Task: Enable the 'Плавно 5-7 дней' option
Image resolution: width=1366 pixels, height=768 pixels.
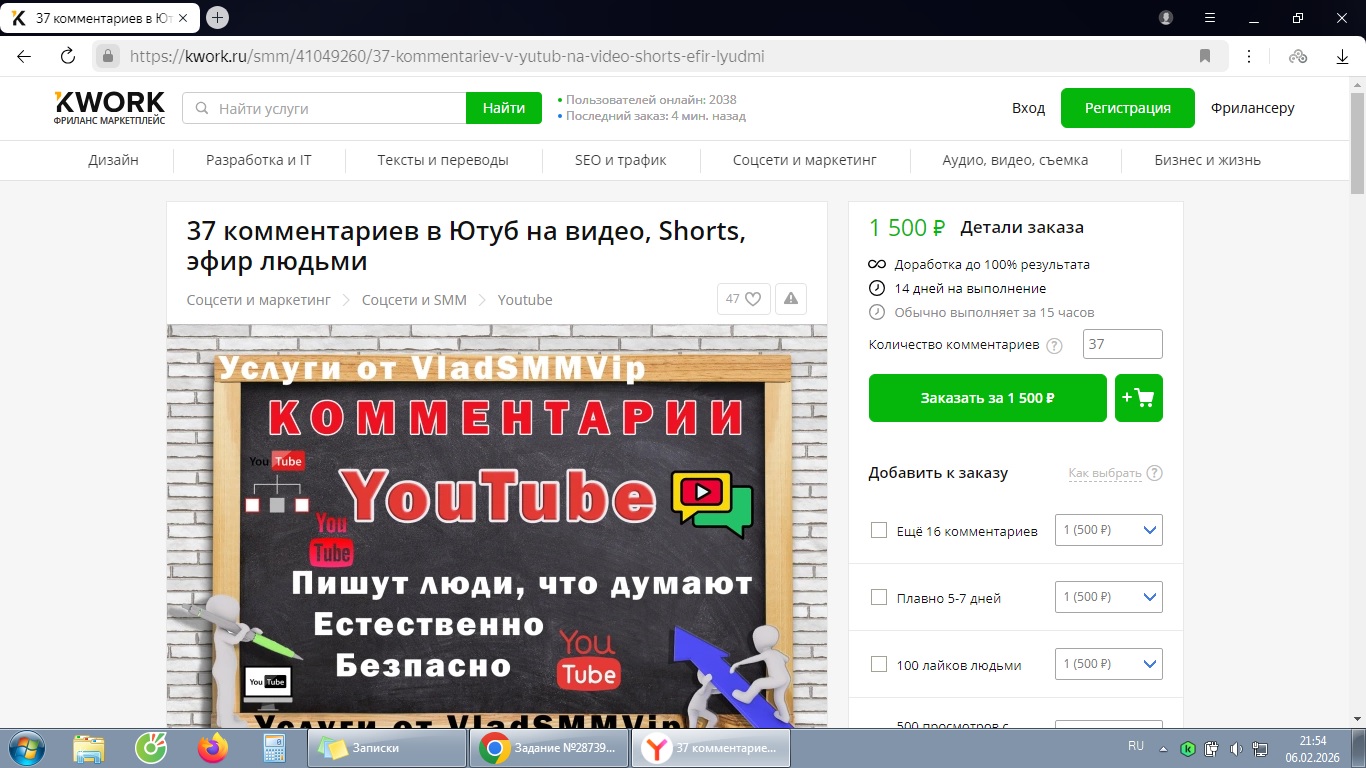Action: pyautogui.click(x=879, y=597)
